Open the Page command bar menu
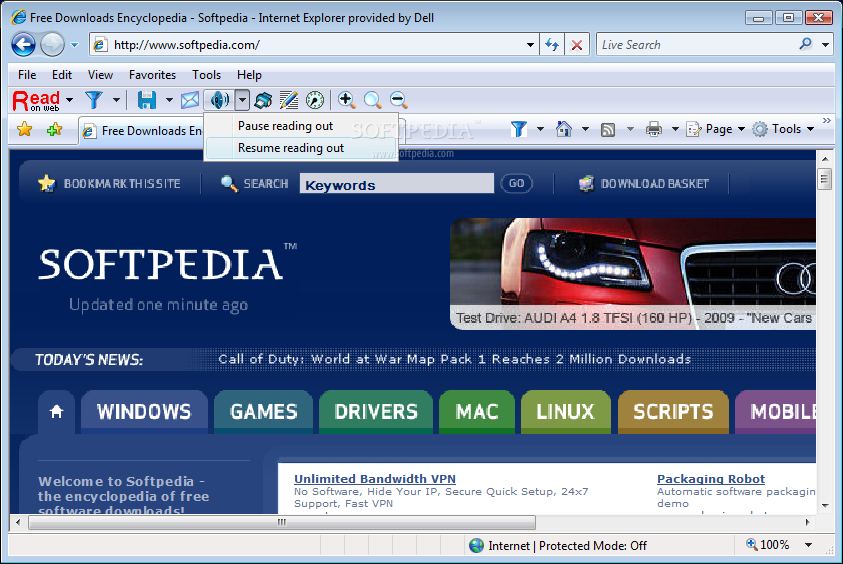This screenshot has width=843, height=564. 716,129
